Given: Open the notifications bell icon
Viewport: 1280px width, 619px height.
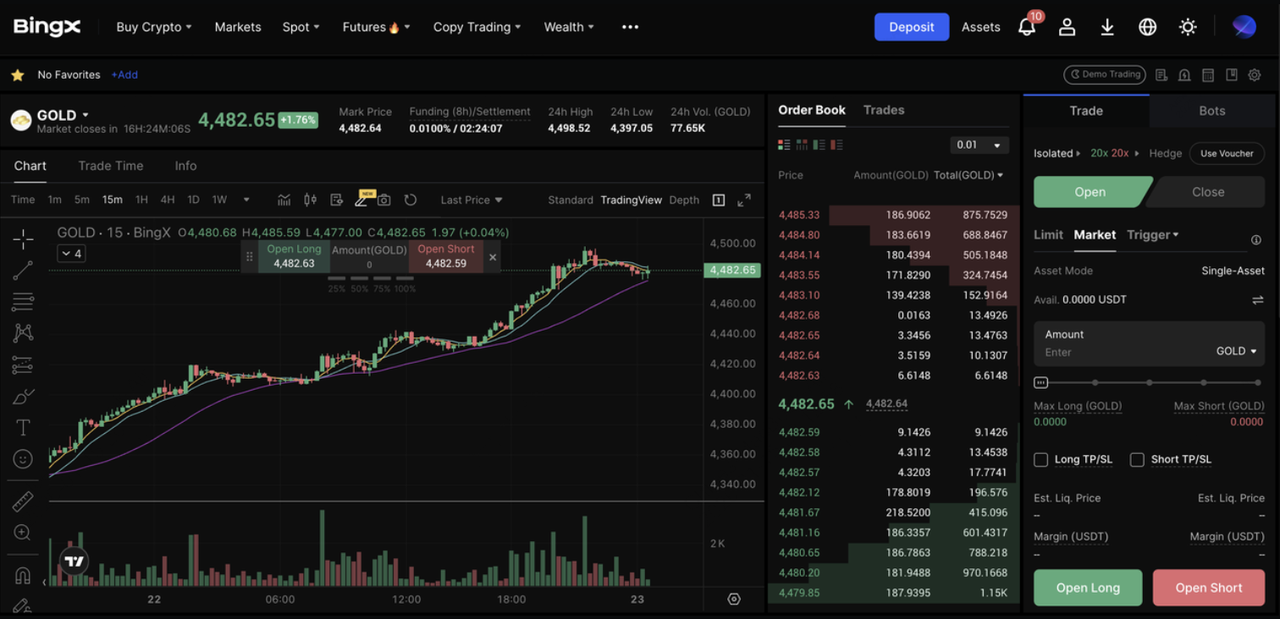Looking at the screenshot, I should [x=1026, y=27].
